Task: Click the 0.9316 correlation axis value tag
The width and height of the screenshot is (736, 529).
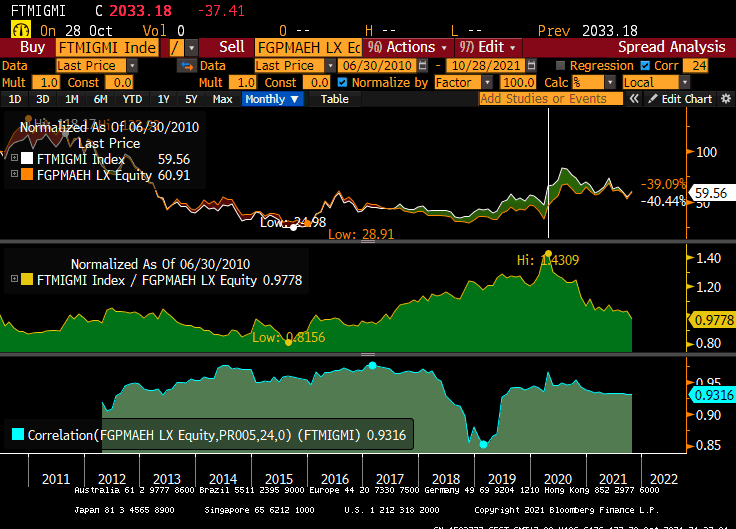Action: 712,395
